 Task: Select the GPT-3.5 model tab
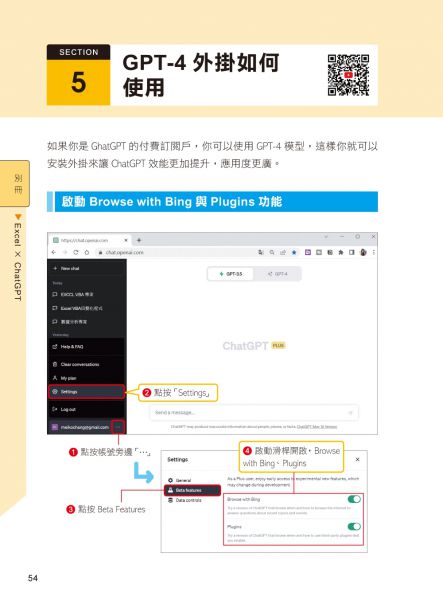(231, 274)
